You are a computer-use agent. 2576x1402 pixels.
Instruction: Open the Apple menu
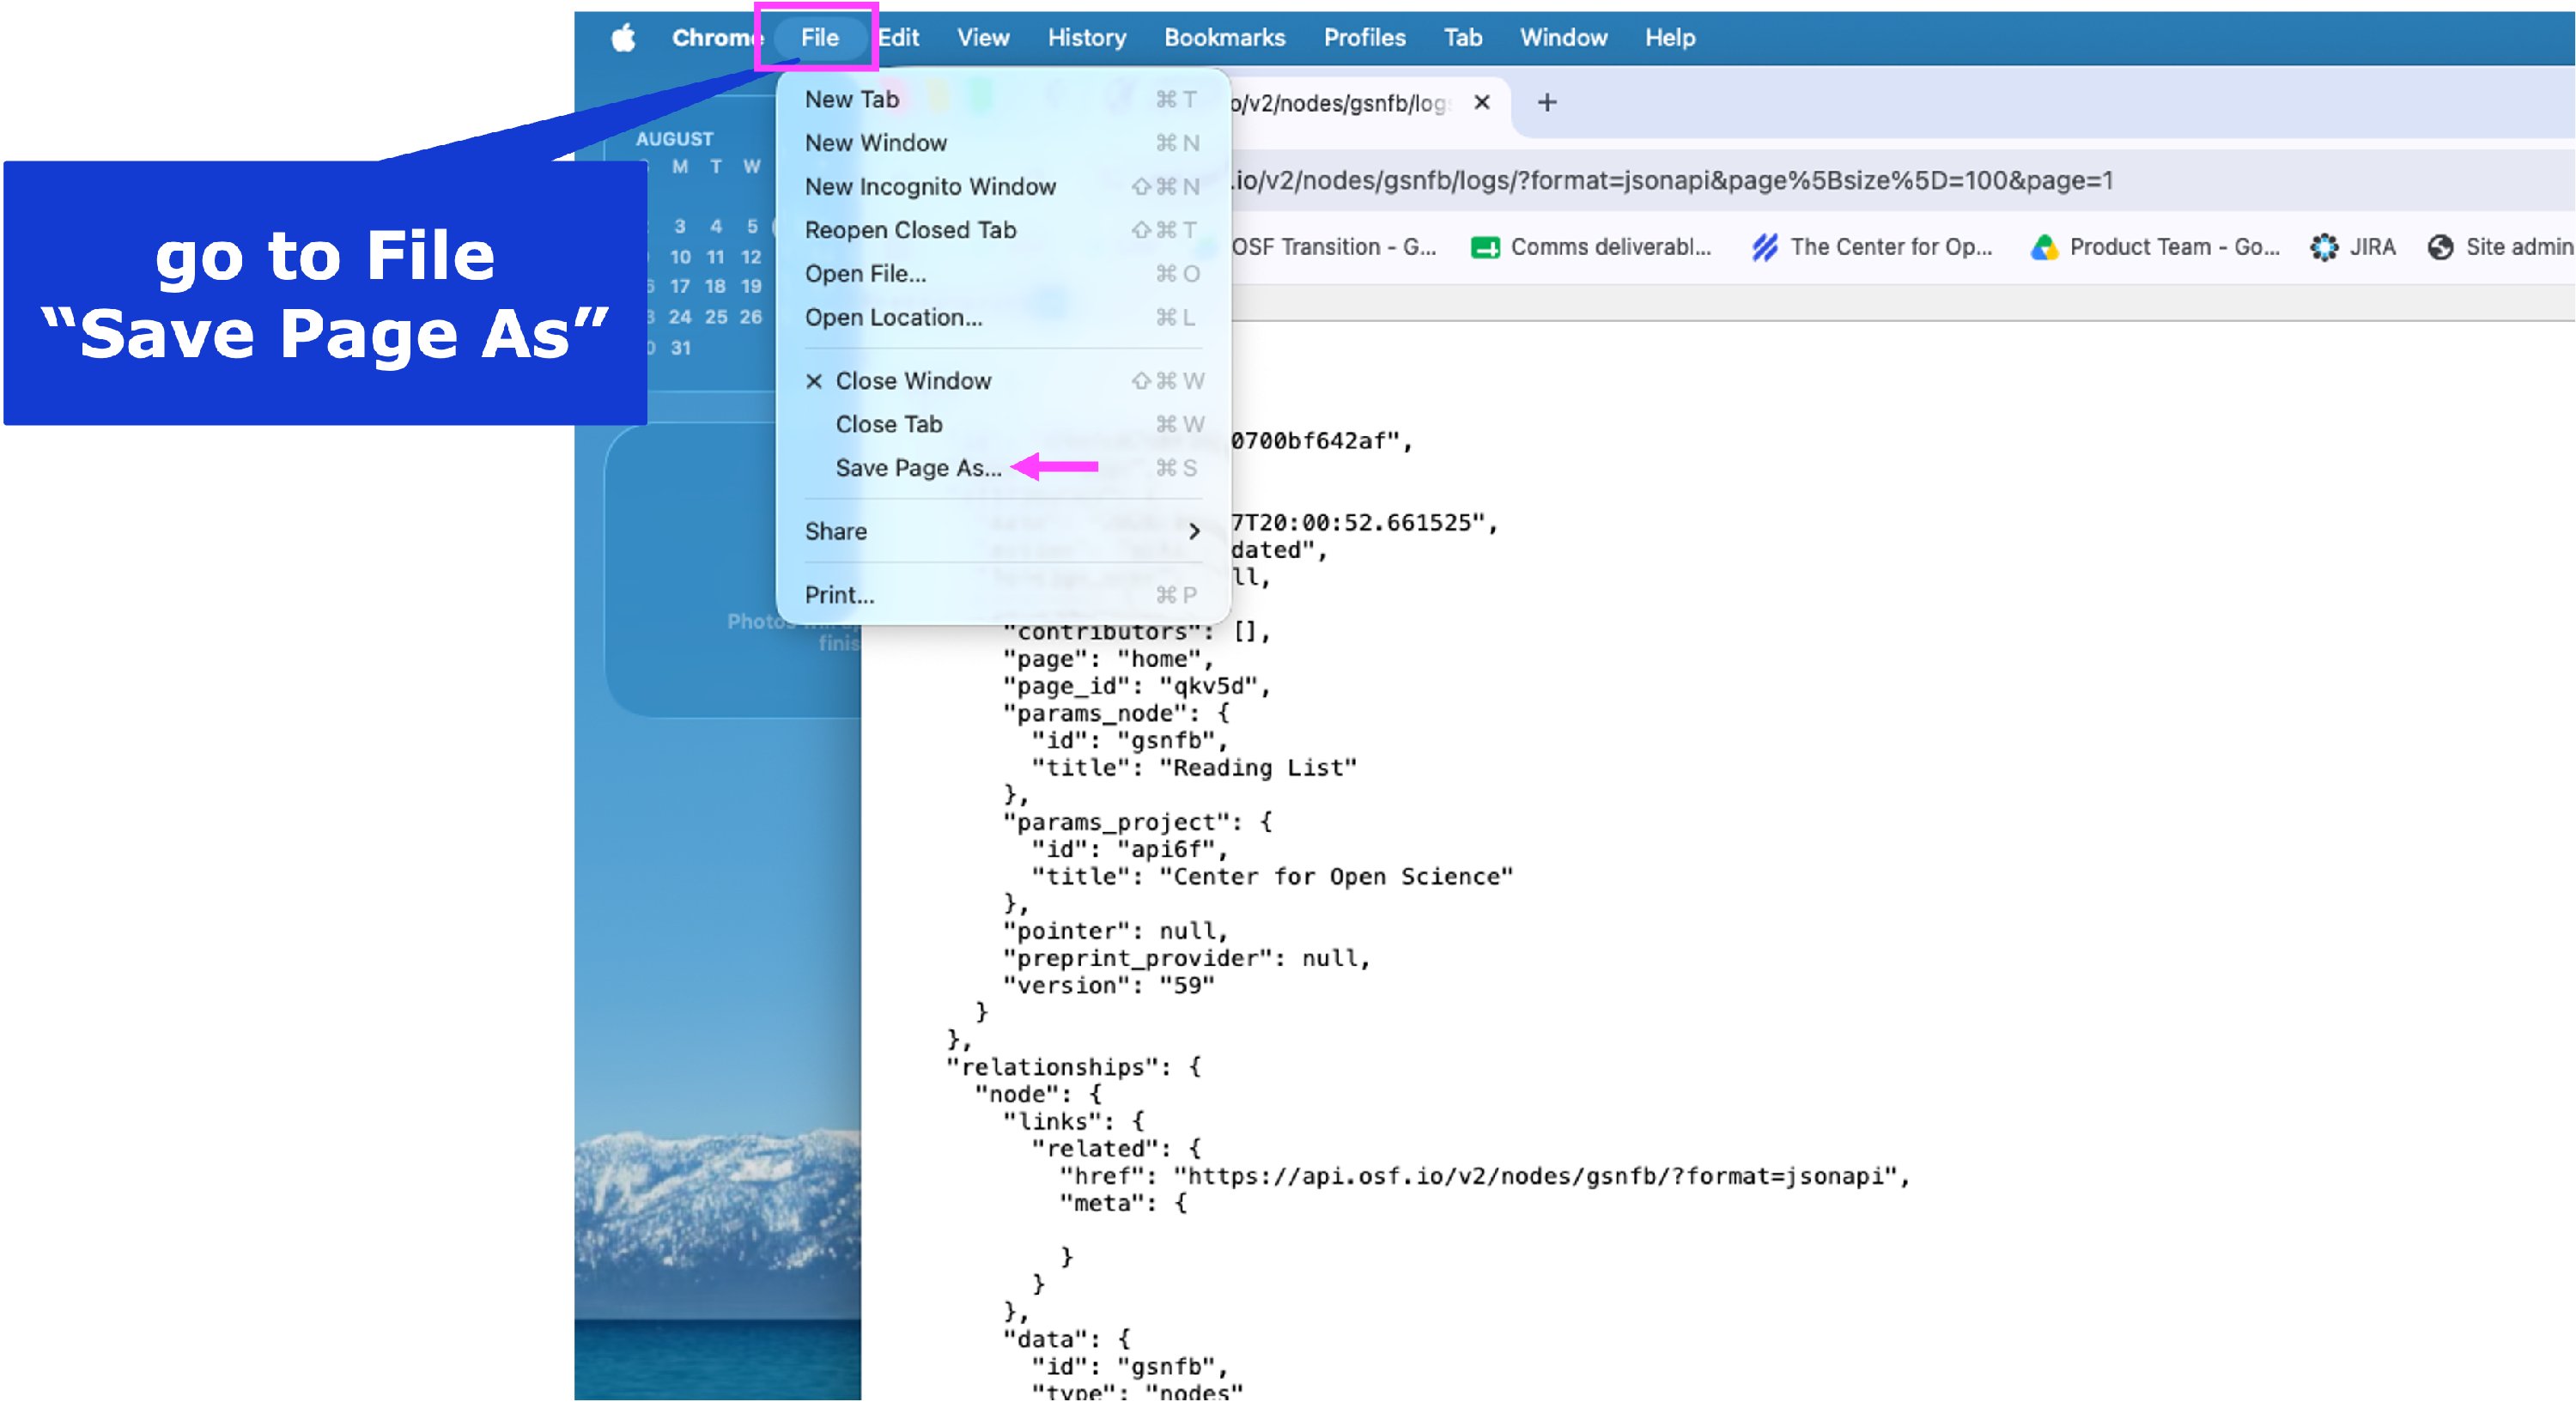pos(623,38)
